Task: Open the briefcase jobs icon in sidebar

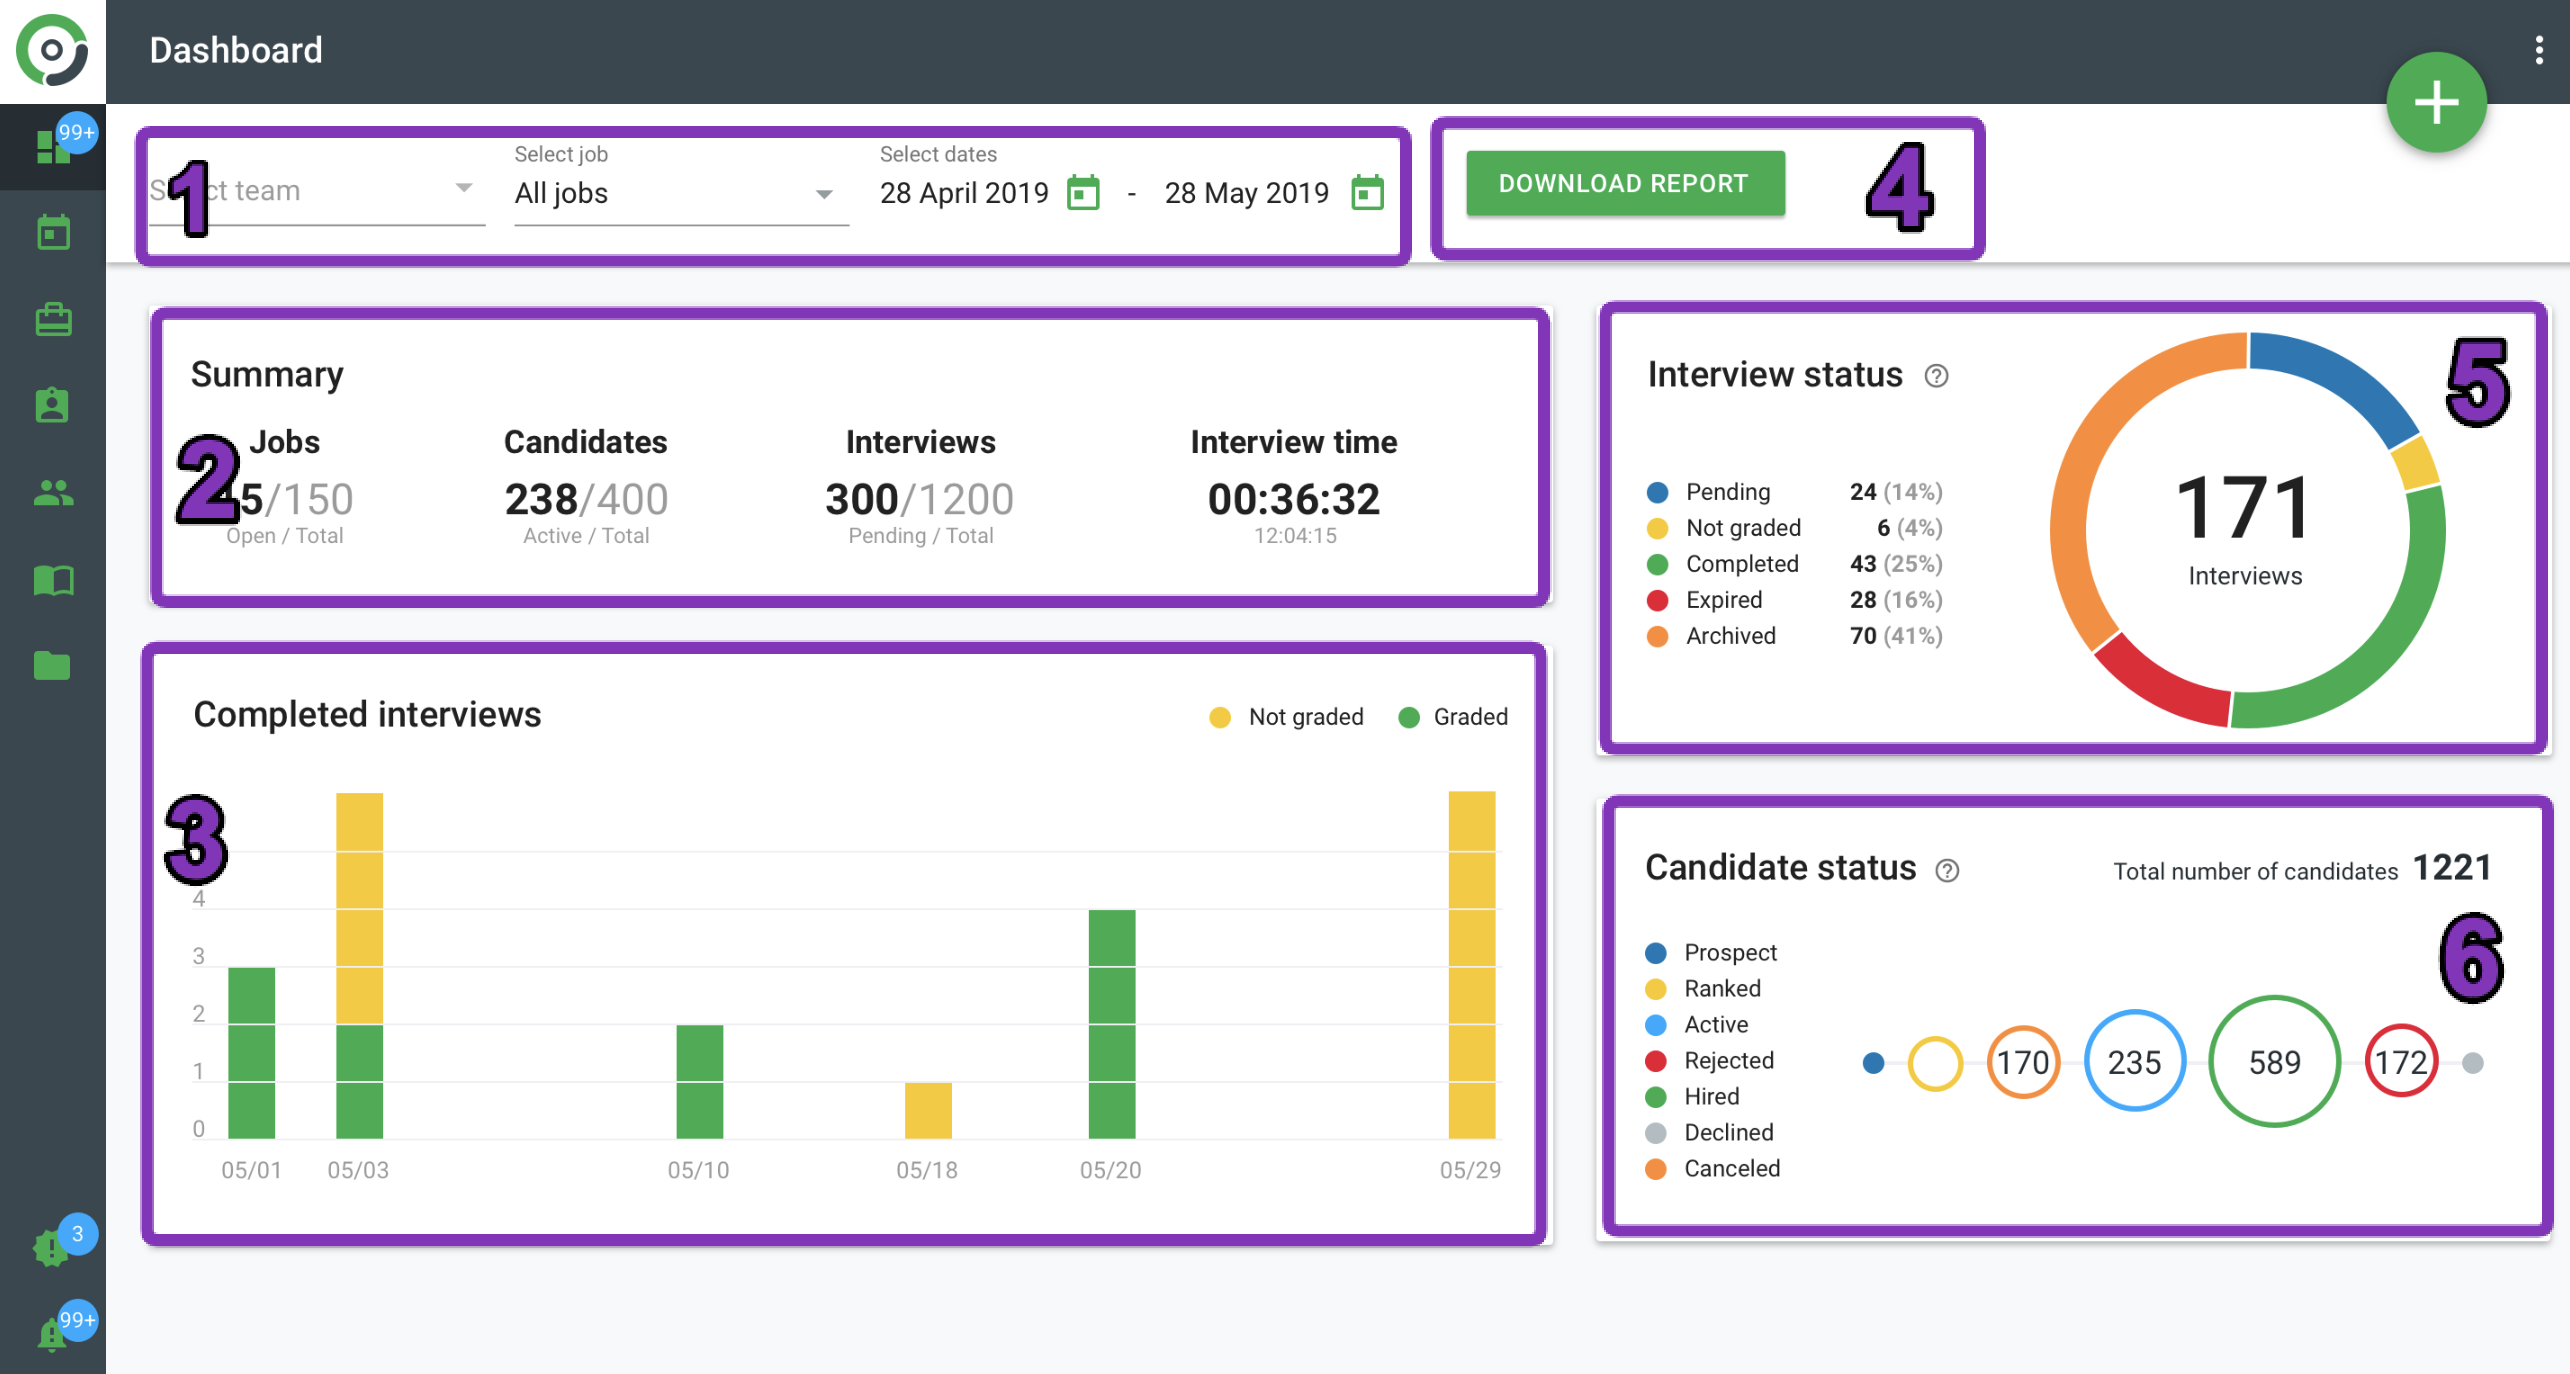Action: (53, 320)
